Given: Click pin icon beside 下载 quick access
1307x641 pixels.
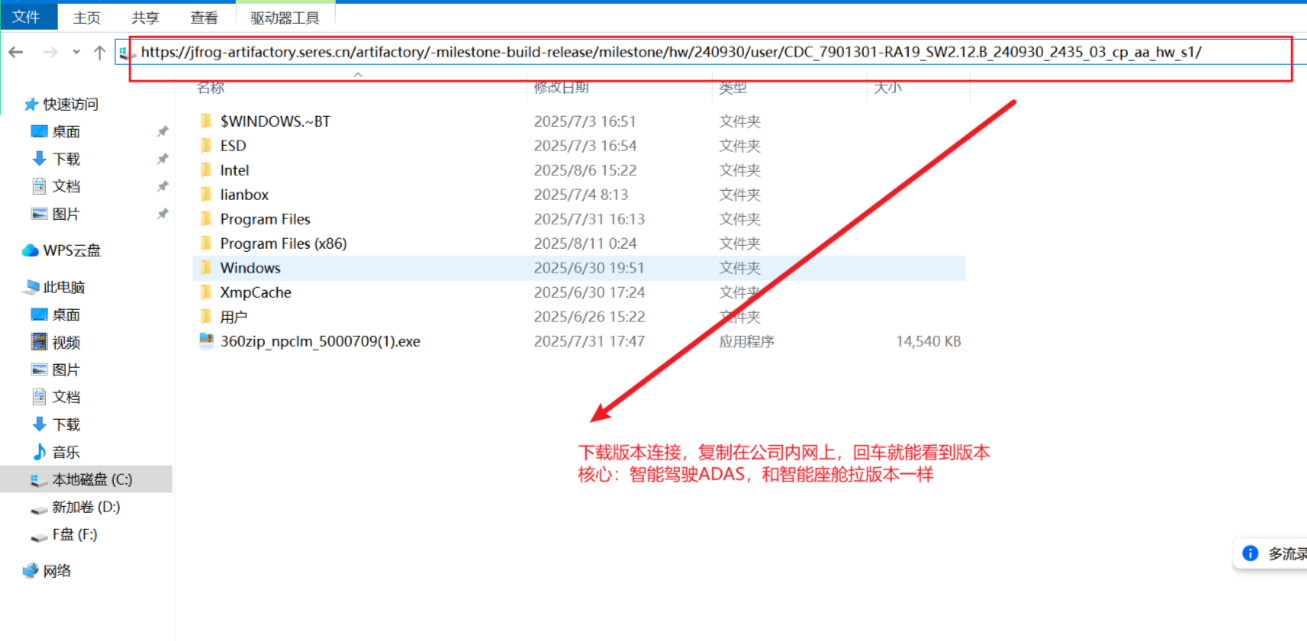Looking at the screenshot, I should tap(162, 159).
